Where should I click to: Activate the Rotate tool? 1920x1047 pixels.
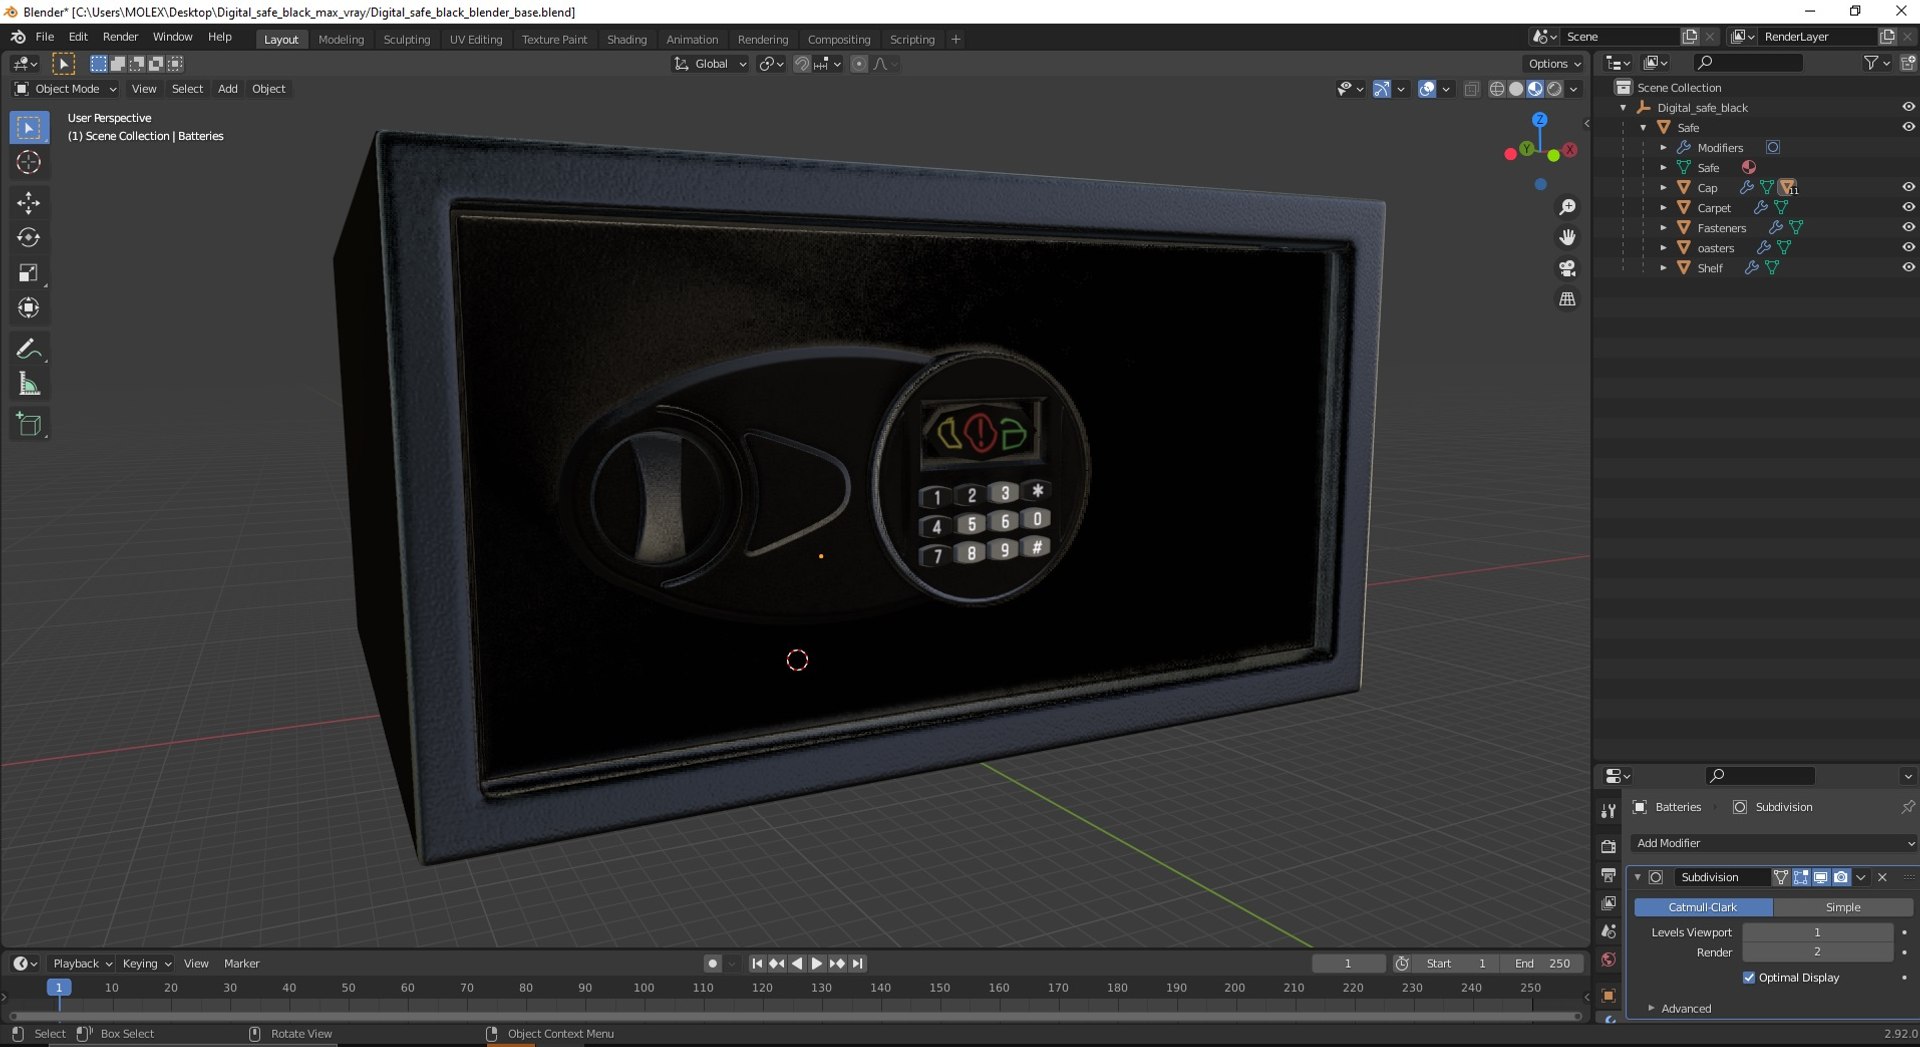[x=28, y=238]
